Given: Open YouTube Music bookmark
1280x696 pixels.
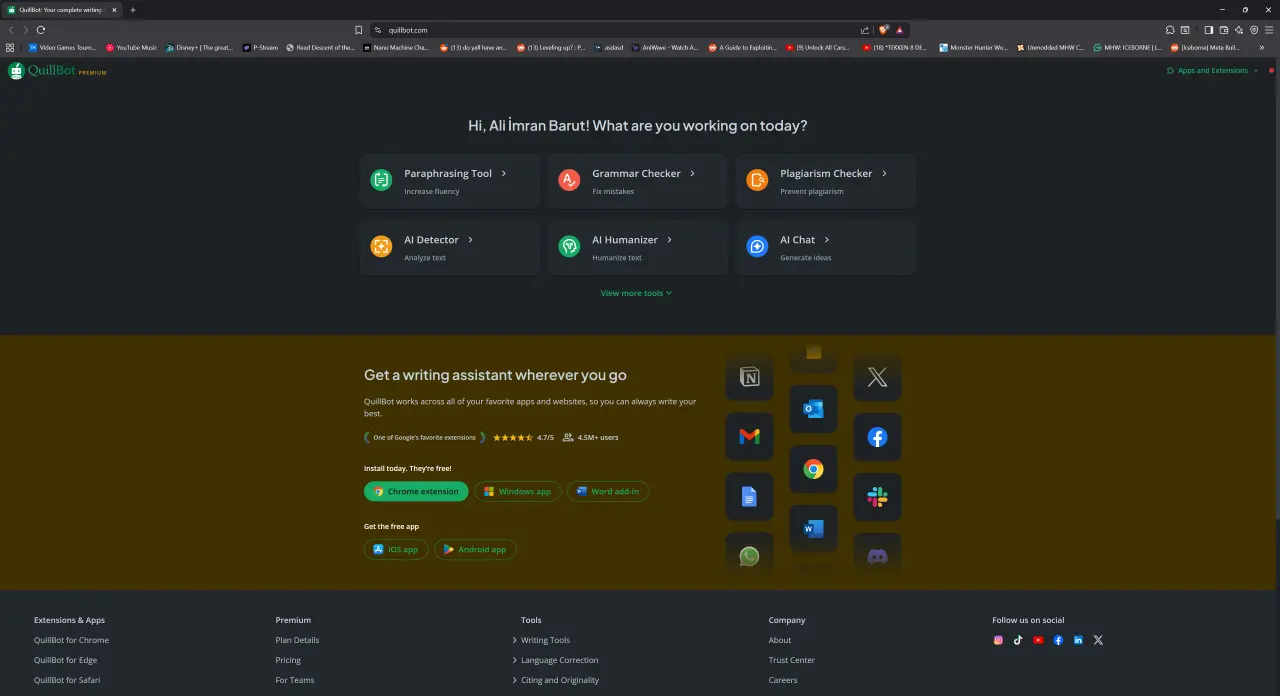Looking at the screenshot, I should tap(131, 47).
